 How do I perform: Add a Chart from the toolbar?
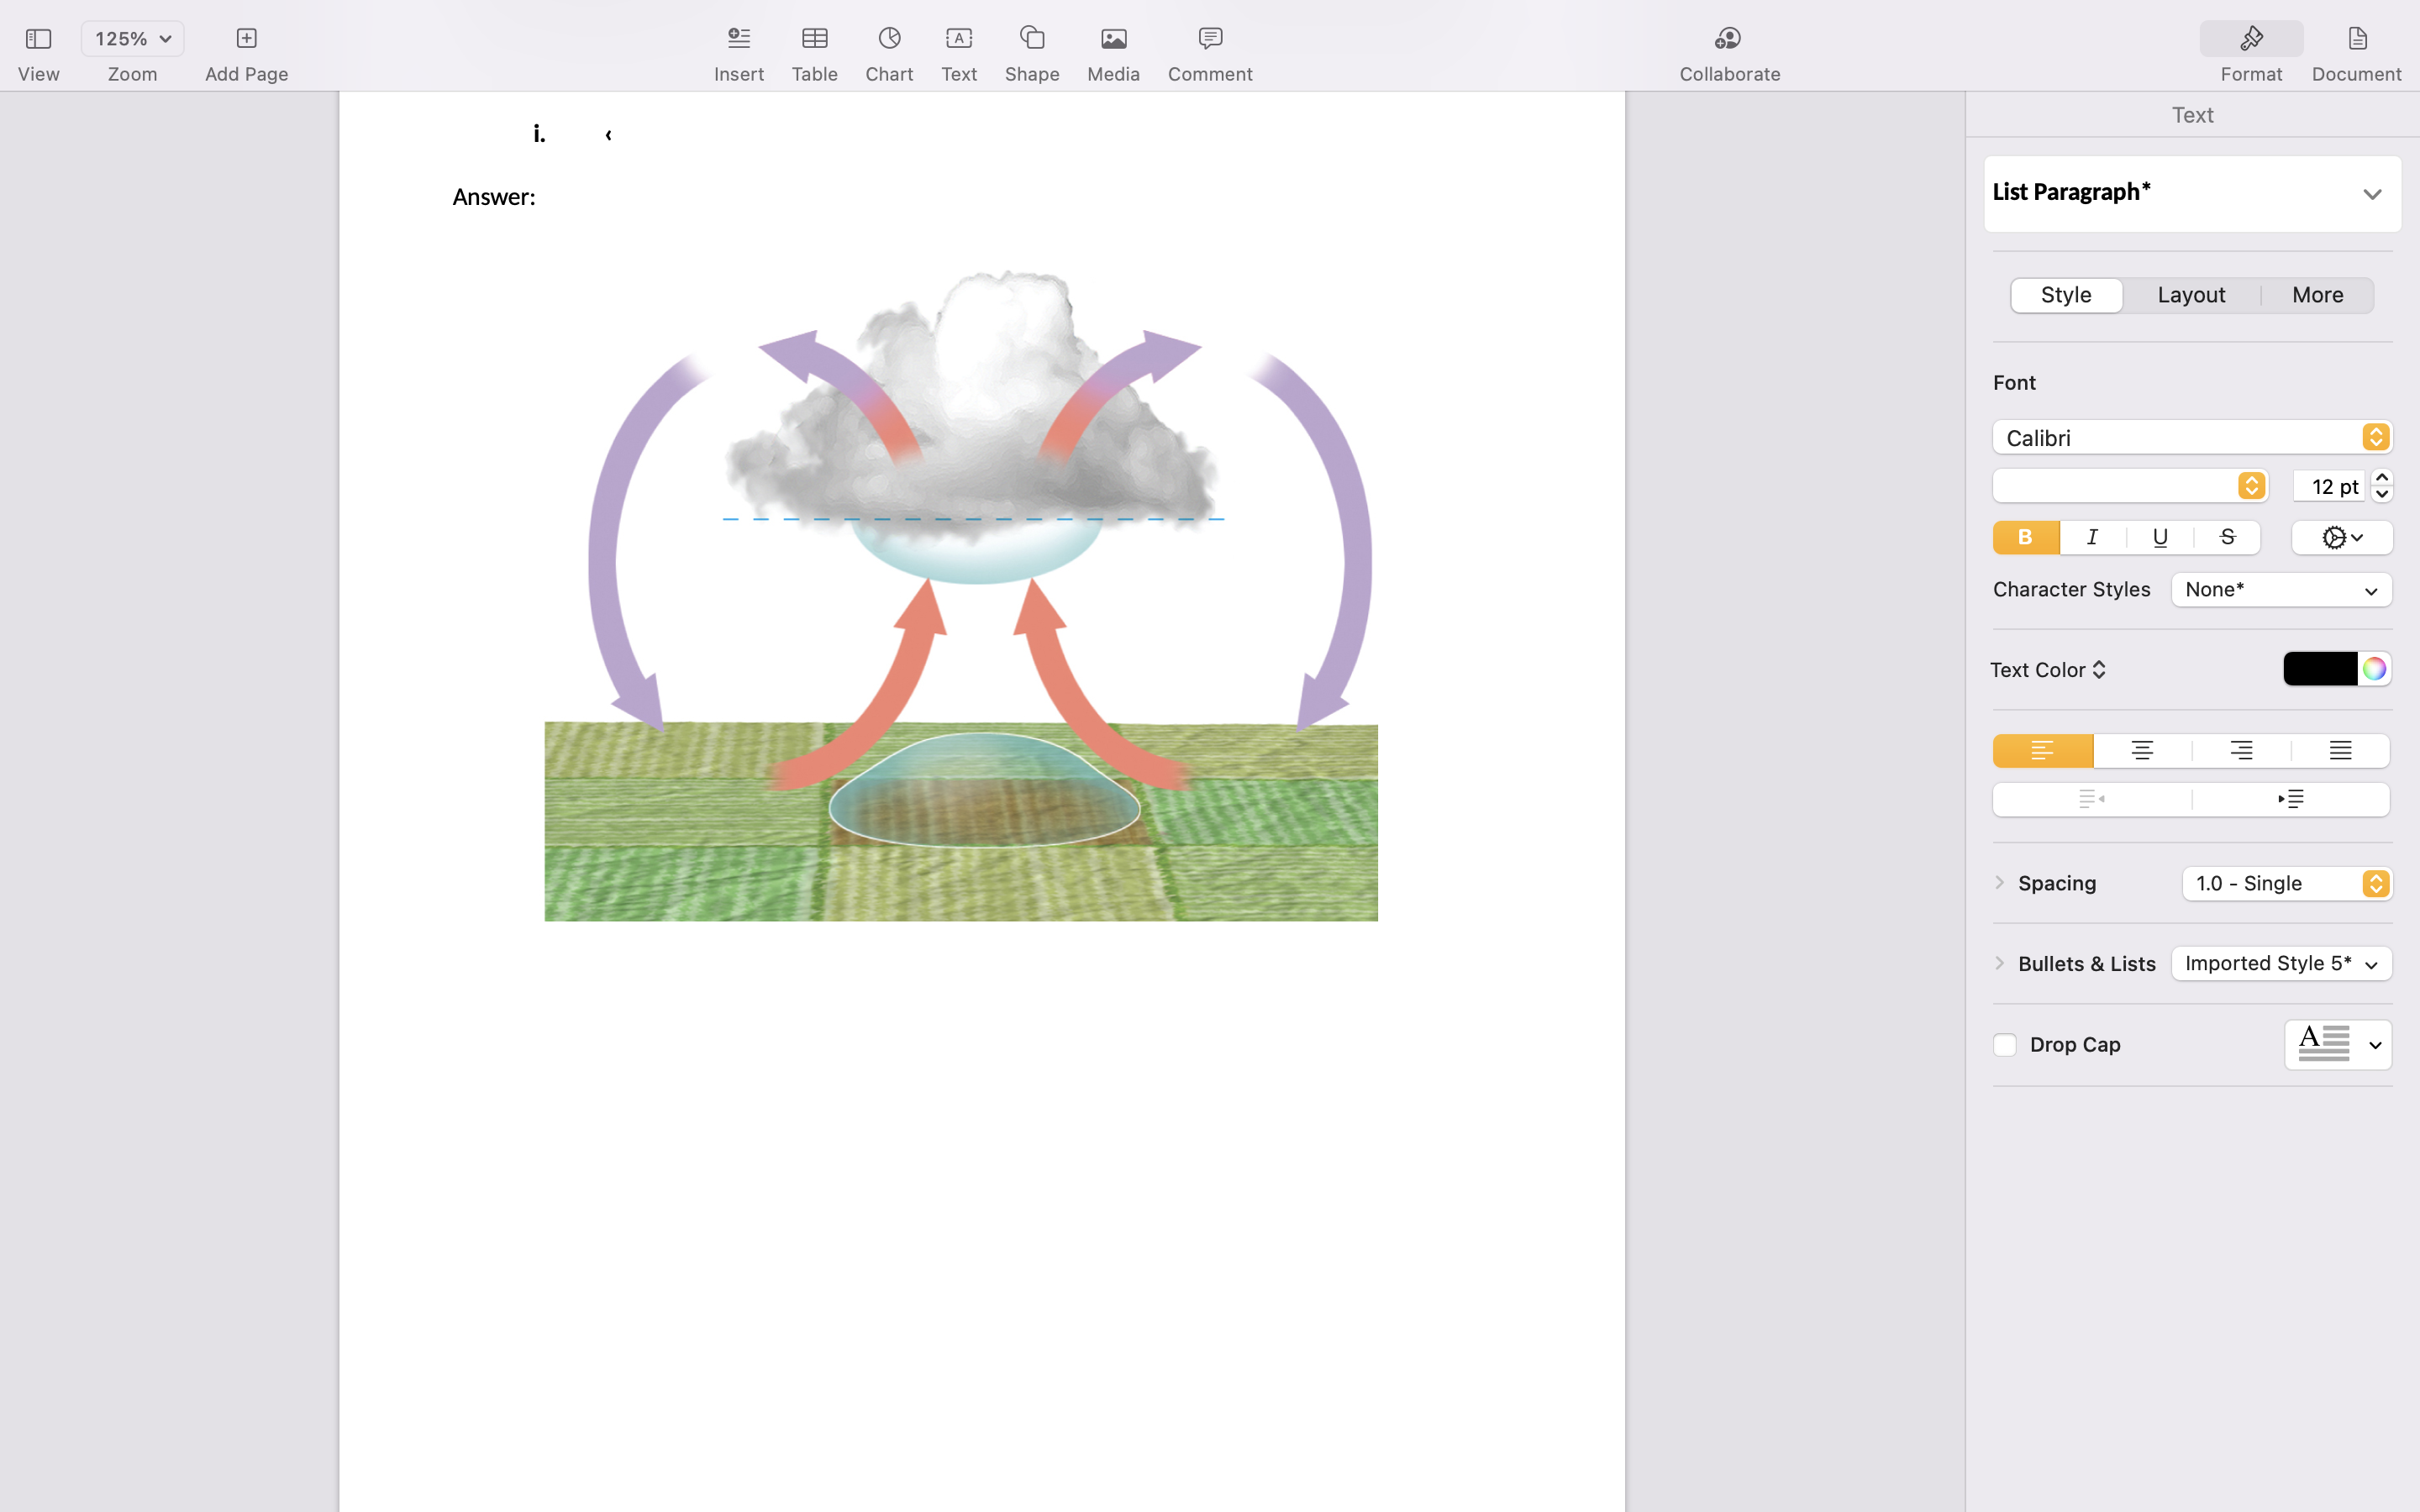(x=889, y=39)
